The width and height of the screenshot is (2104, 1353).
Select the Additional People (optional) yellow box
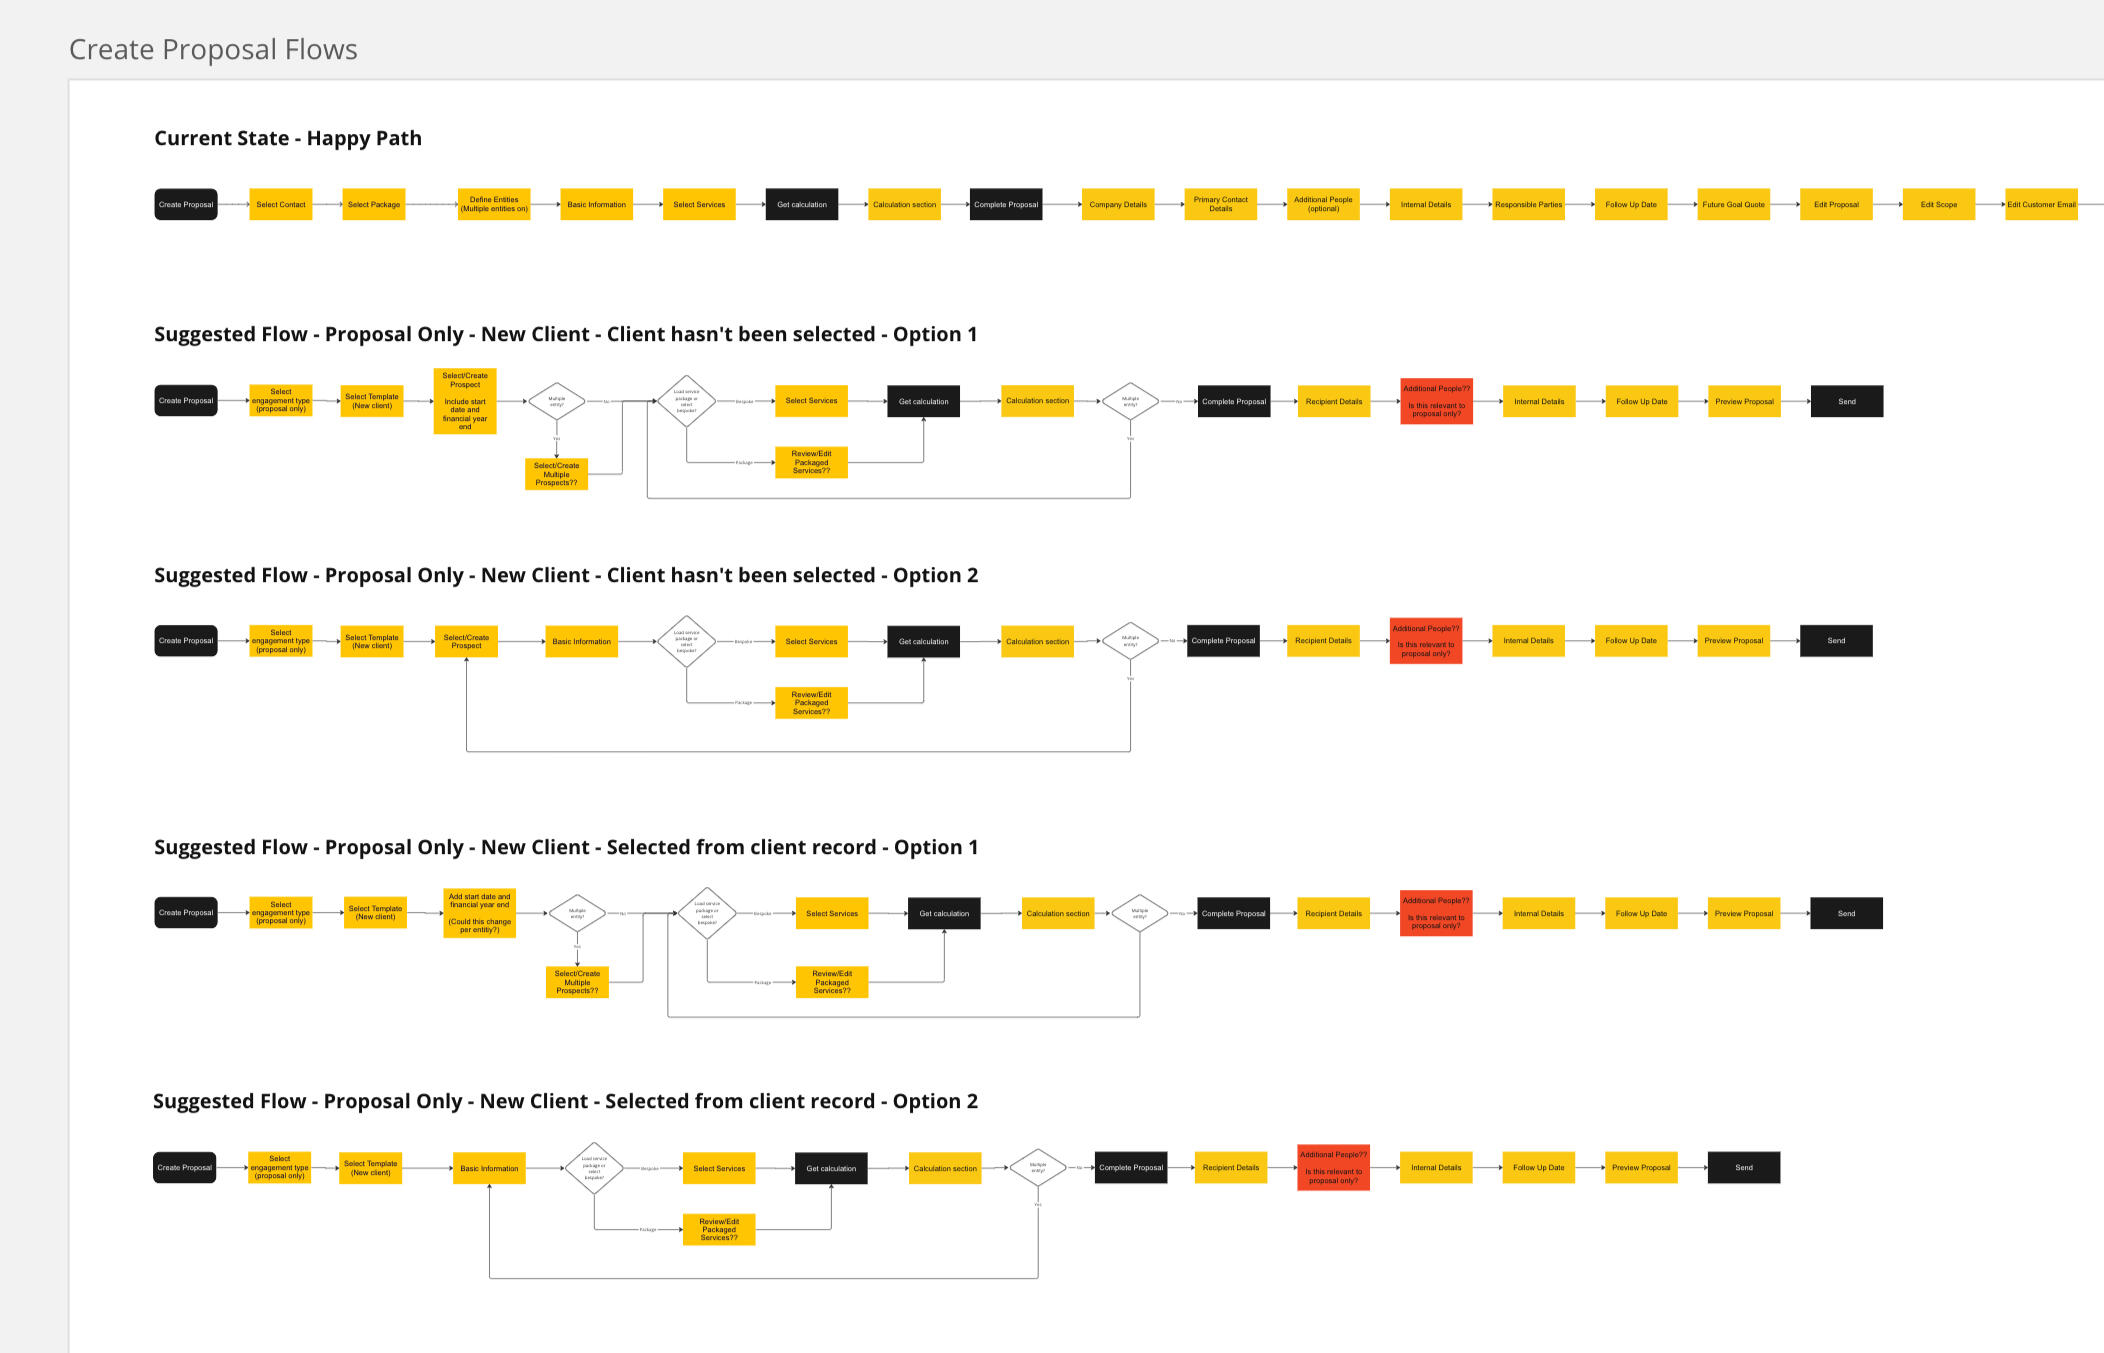1323,204
